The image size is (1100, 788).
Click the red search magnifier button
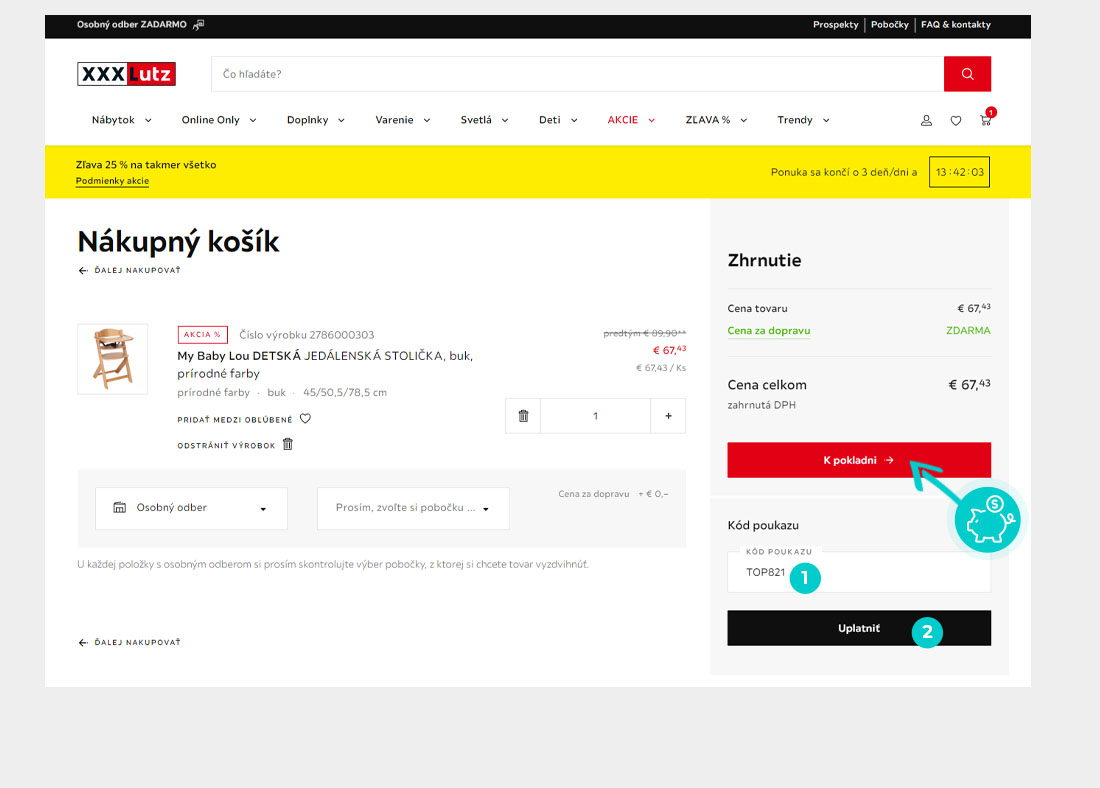click(967, 74)
